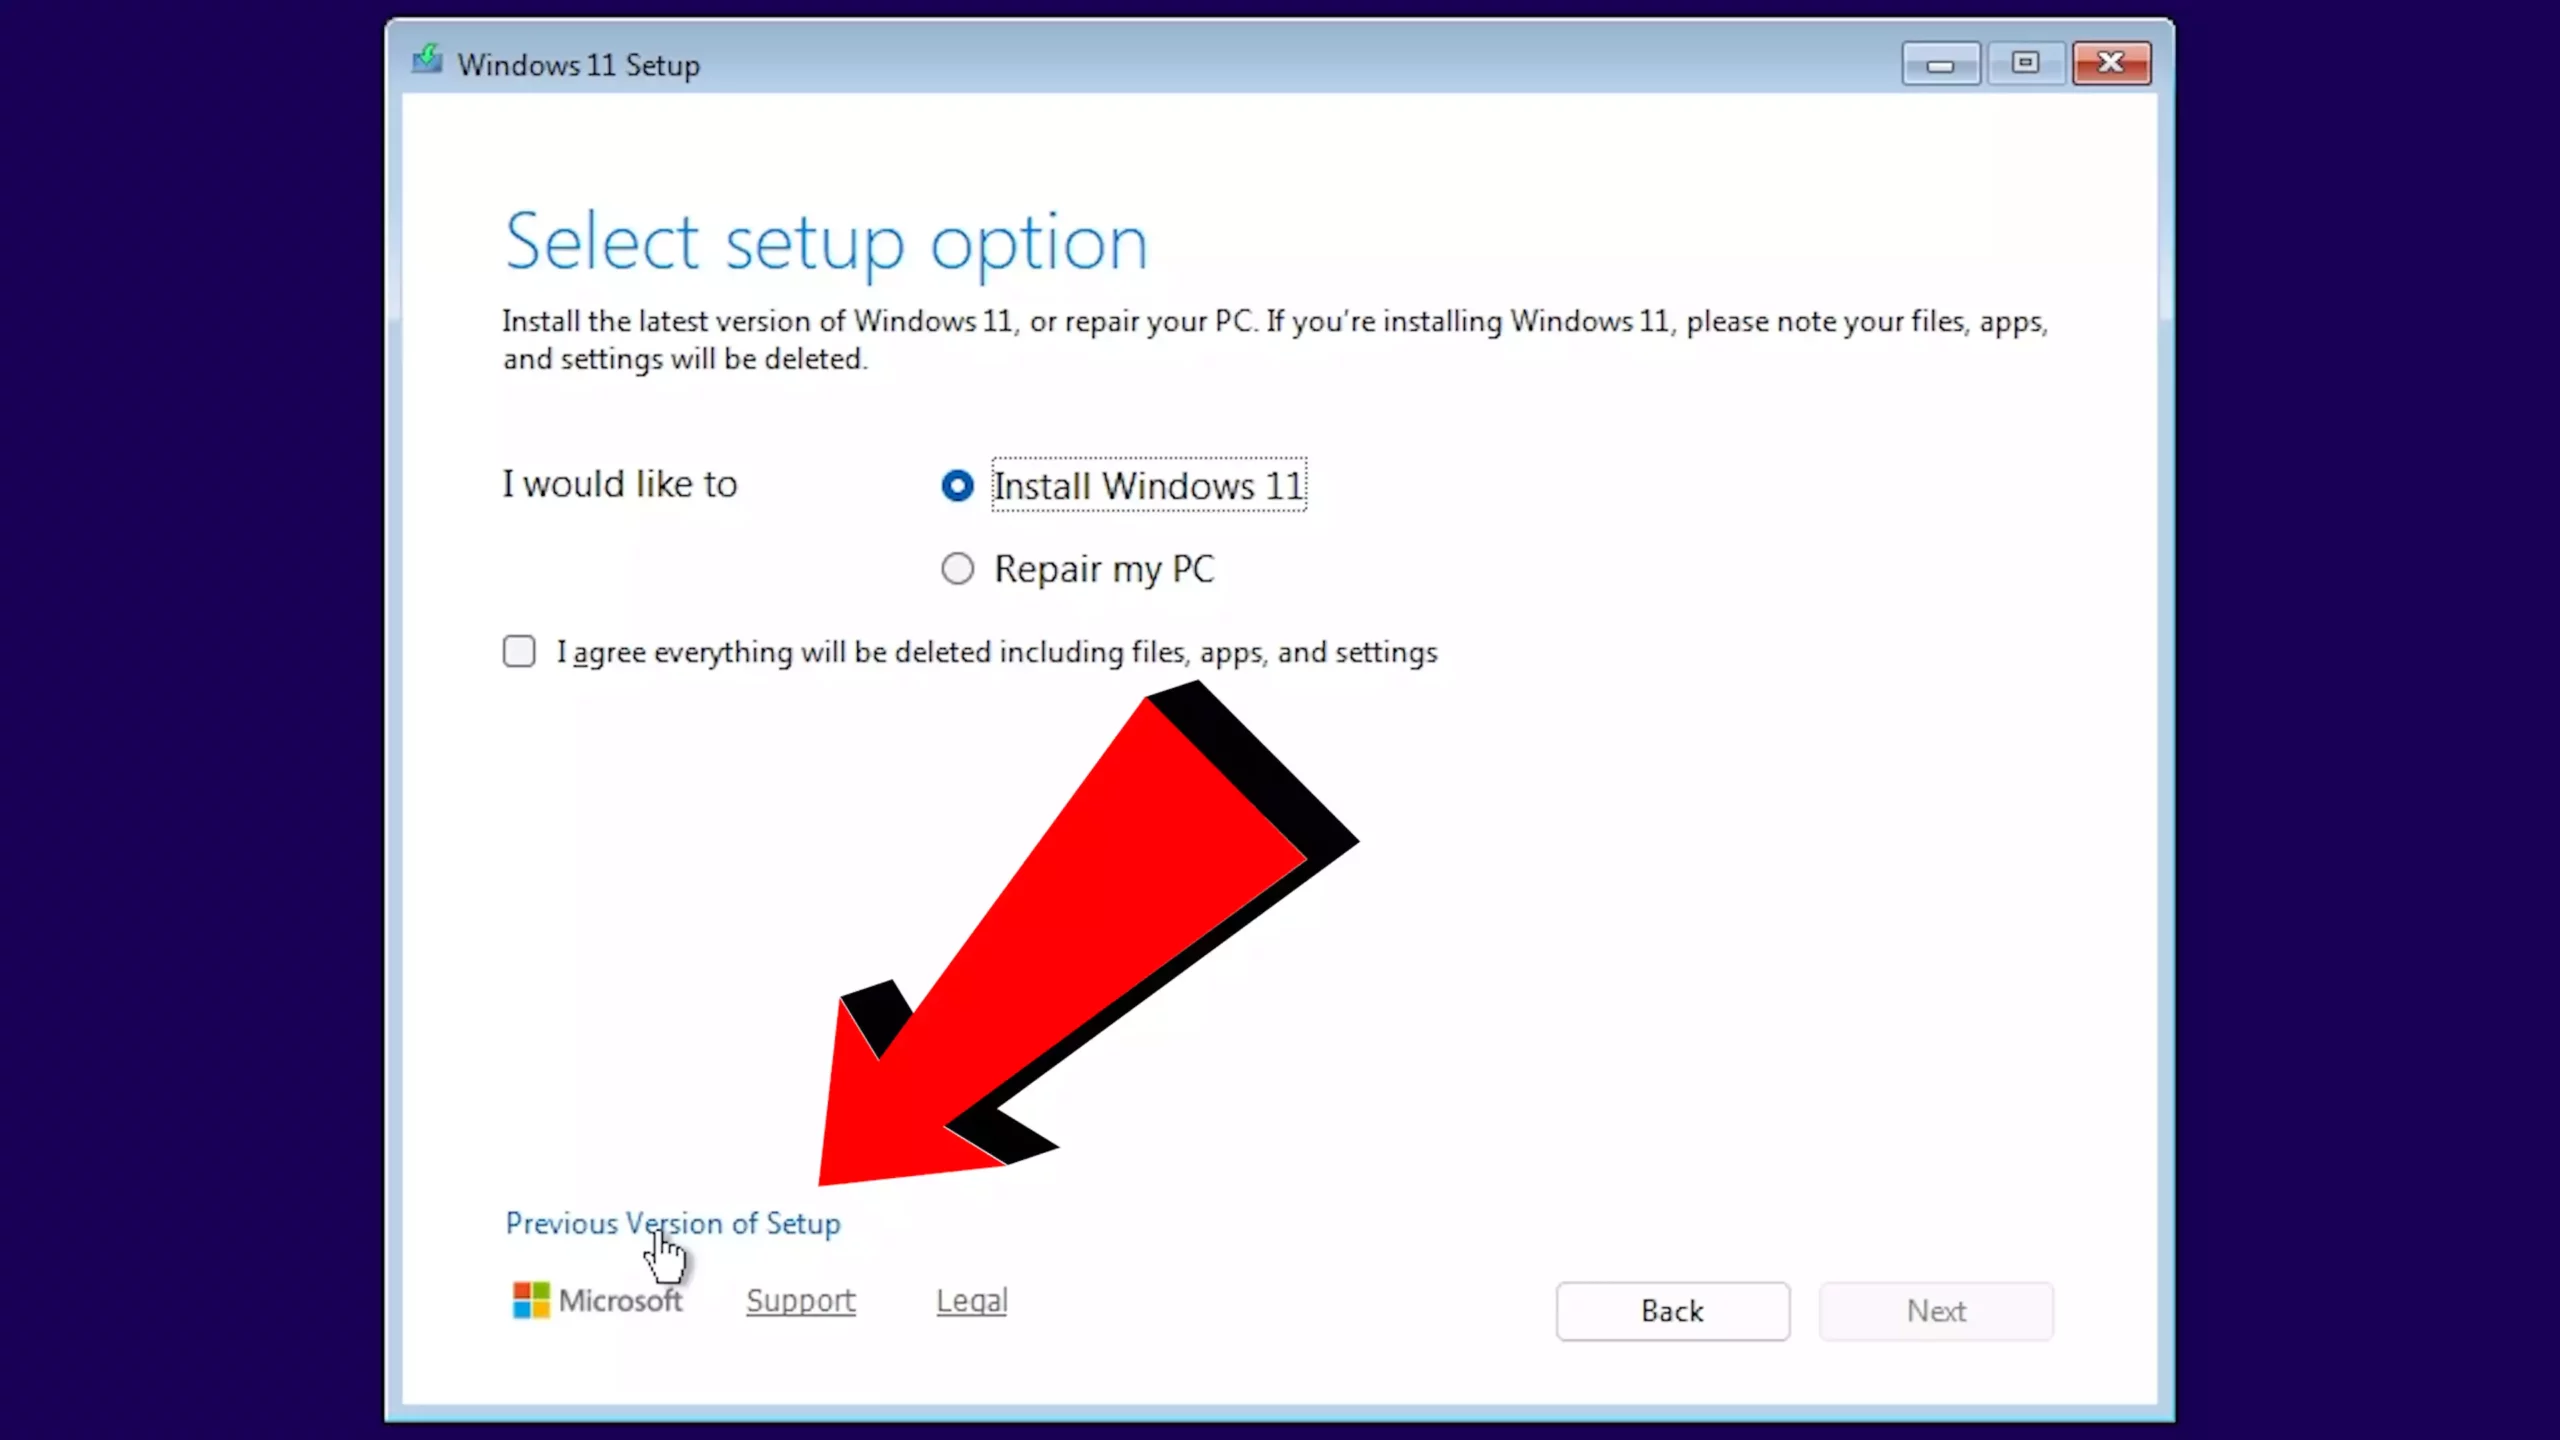Screen dimensions: 2560x1440
Task: Click the Select setup option heading
Action: 826,242
